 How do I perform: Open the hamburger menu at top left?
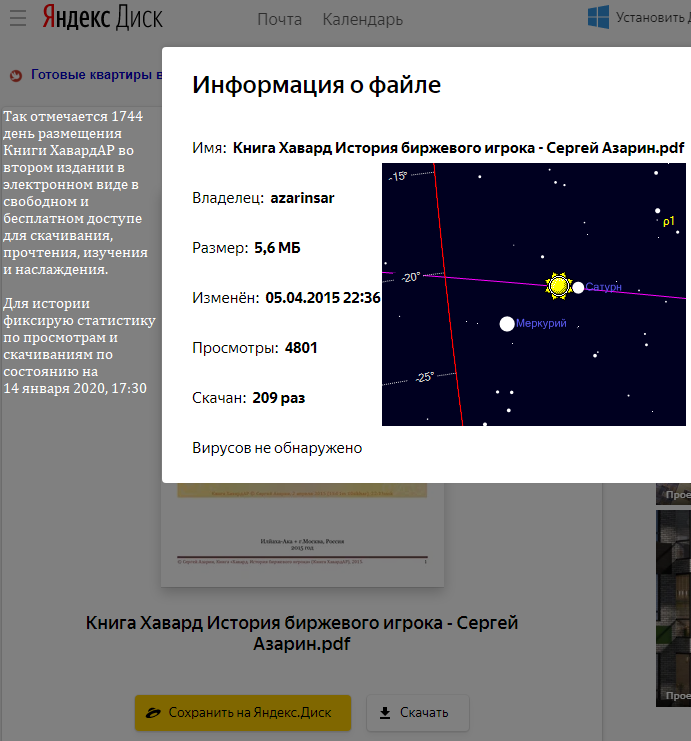[18, 19]
